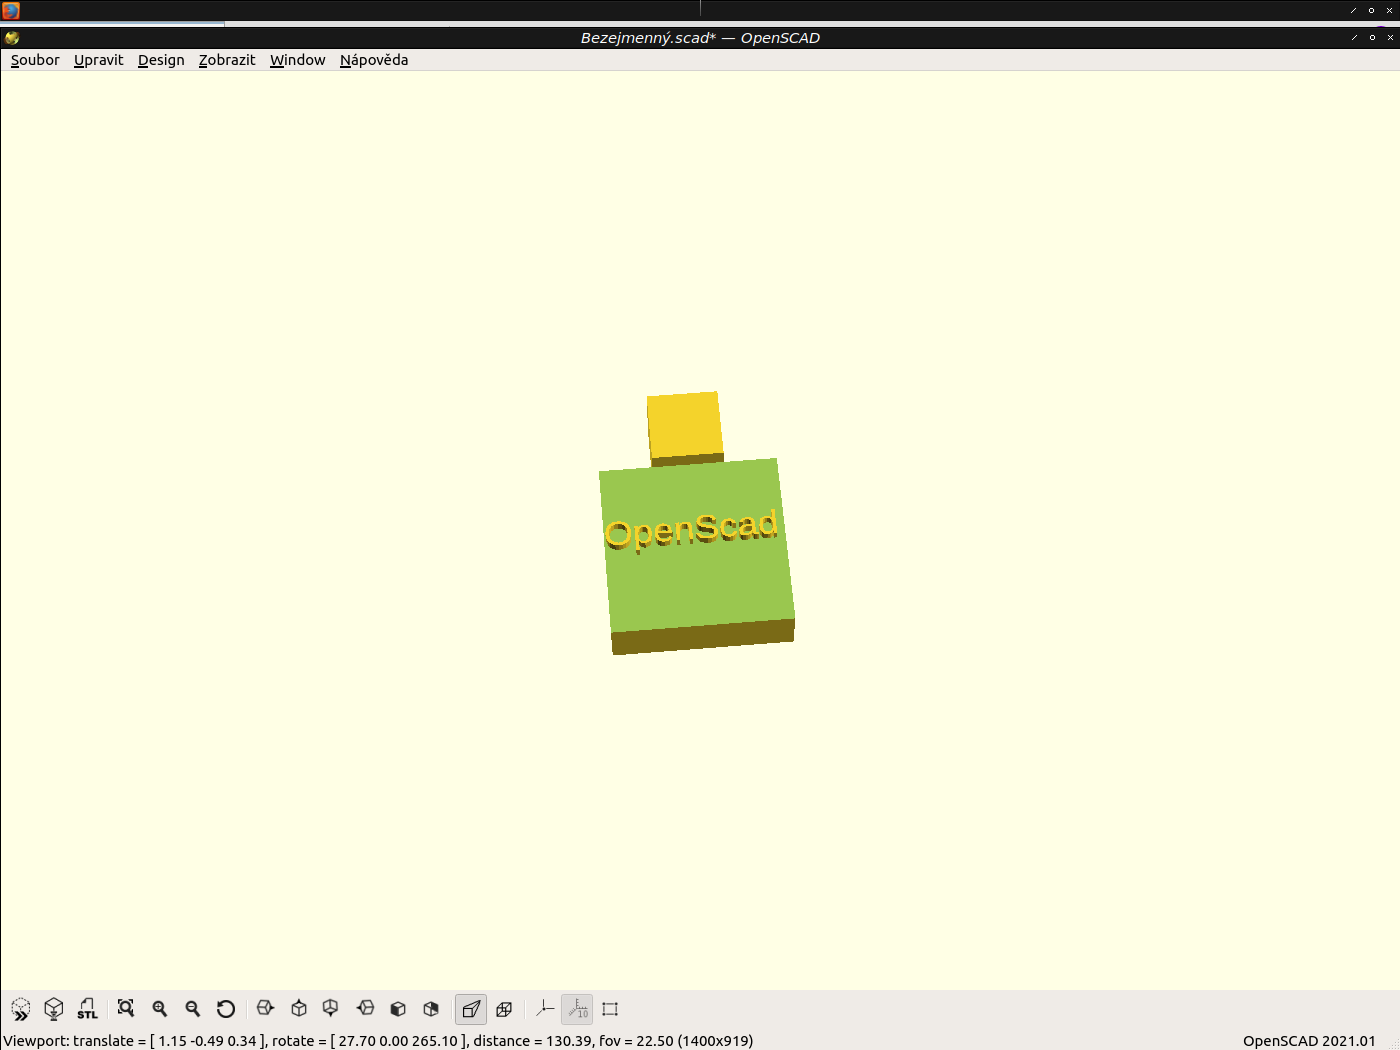Enable Orthogonal projection
Screen dimensions: 1400x1050
click(504, 1009)
